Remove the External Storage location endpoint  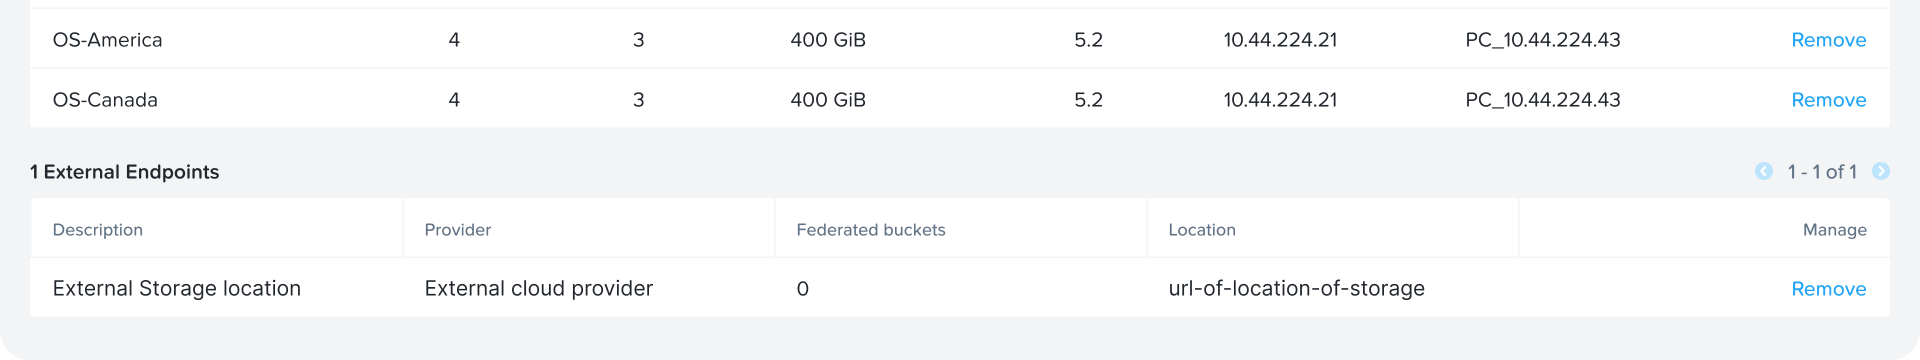(x=1828, y=289)
